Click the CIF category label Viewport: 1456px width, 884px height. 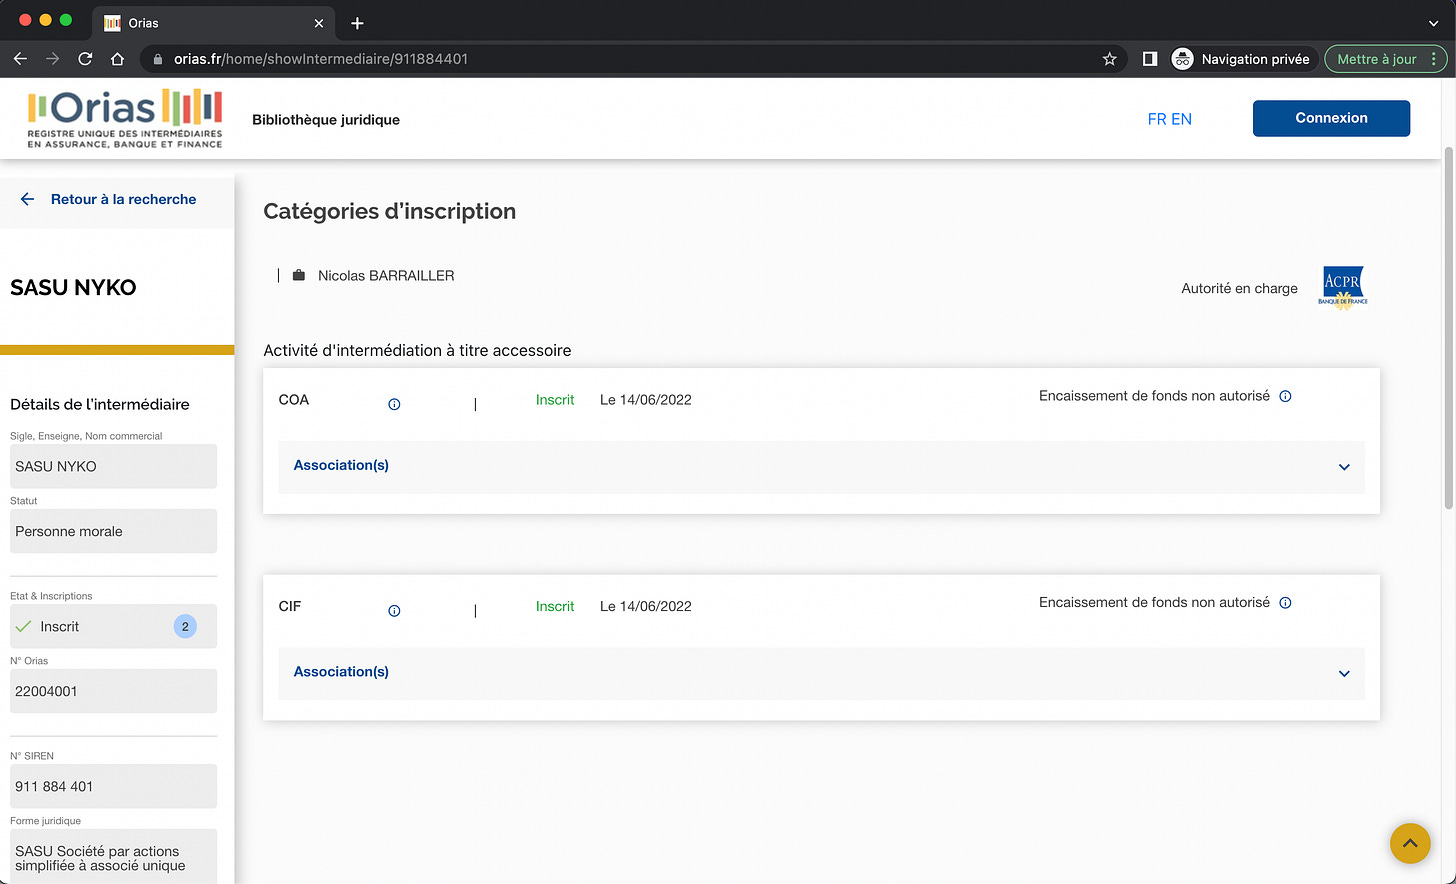click(290, 606)
